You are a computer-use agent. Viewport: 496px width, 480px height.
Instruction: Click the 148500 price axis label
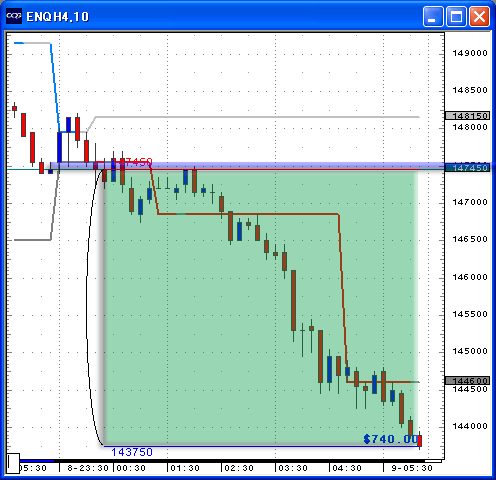coord(470,90)
